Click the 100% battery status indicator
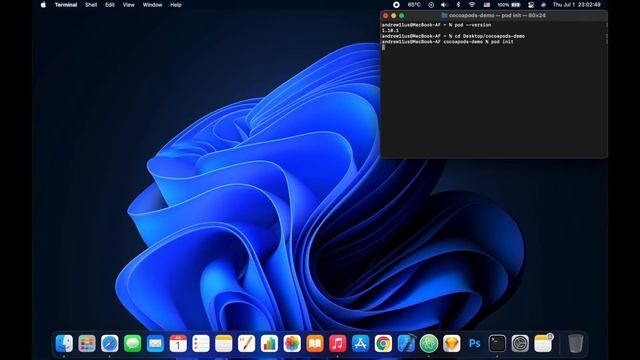Viewport: 640px width, 360px height. [x=509, y=5]
